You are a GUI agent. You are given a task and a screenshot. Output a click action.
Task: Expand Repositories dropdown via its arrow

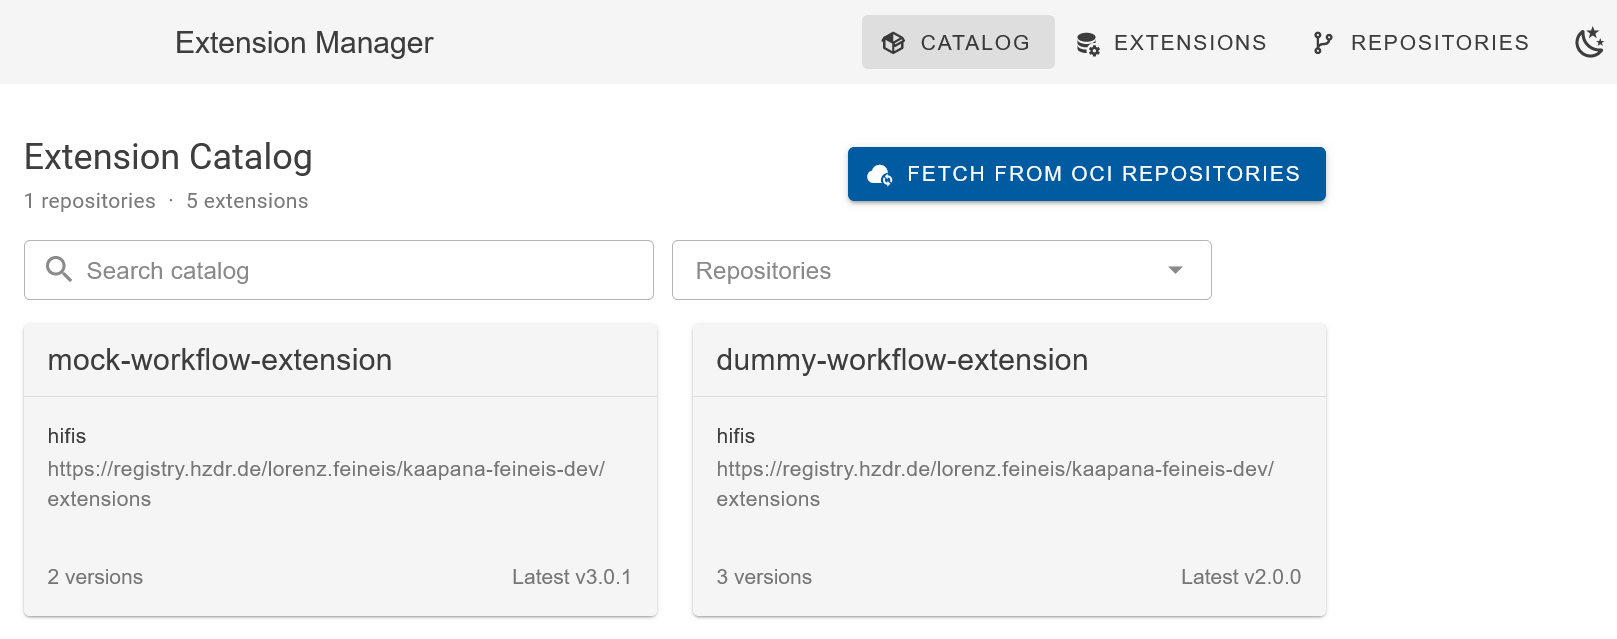(1176, 270)
